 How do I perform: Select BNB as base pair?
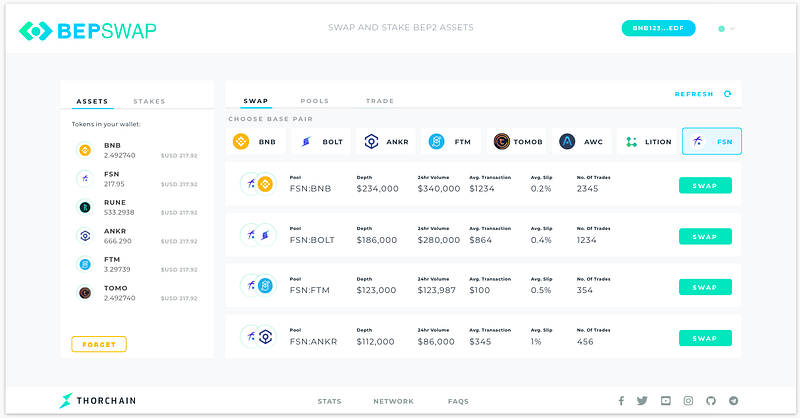click(x=256, y=142)
